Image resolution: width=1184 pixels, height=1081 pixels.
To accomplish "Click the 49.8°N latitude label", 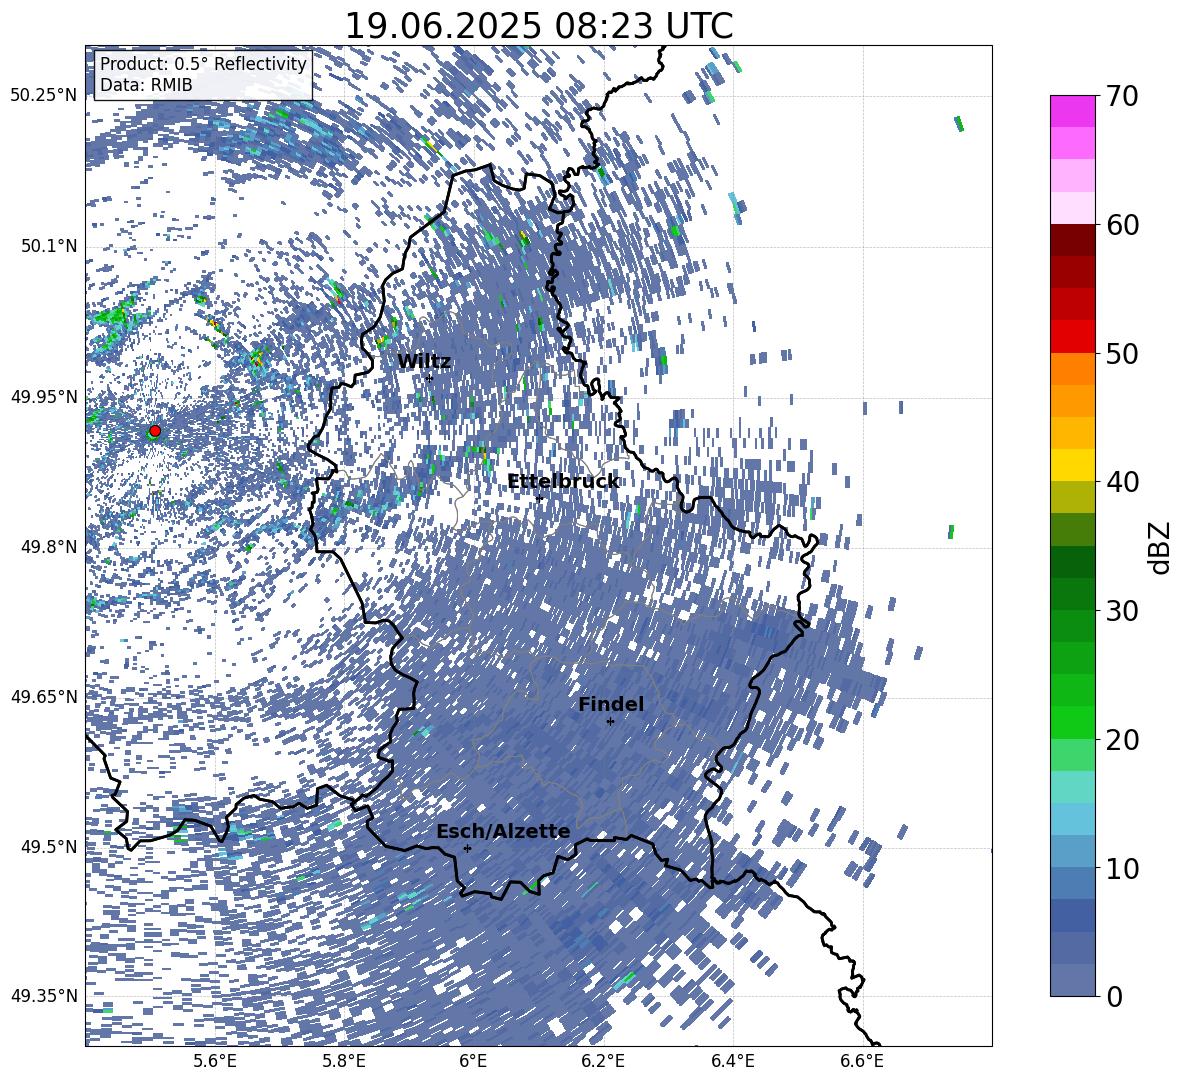I will (x=49, y=547).
